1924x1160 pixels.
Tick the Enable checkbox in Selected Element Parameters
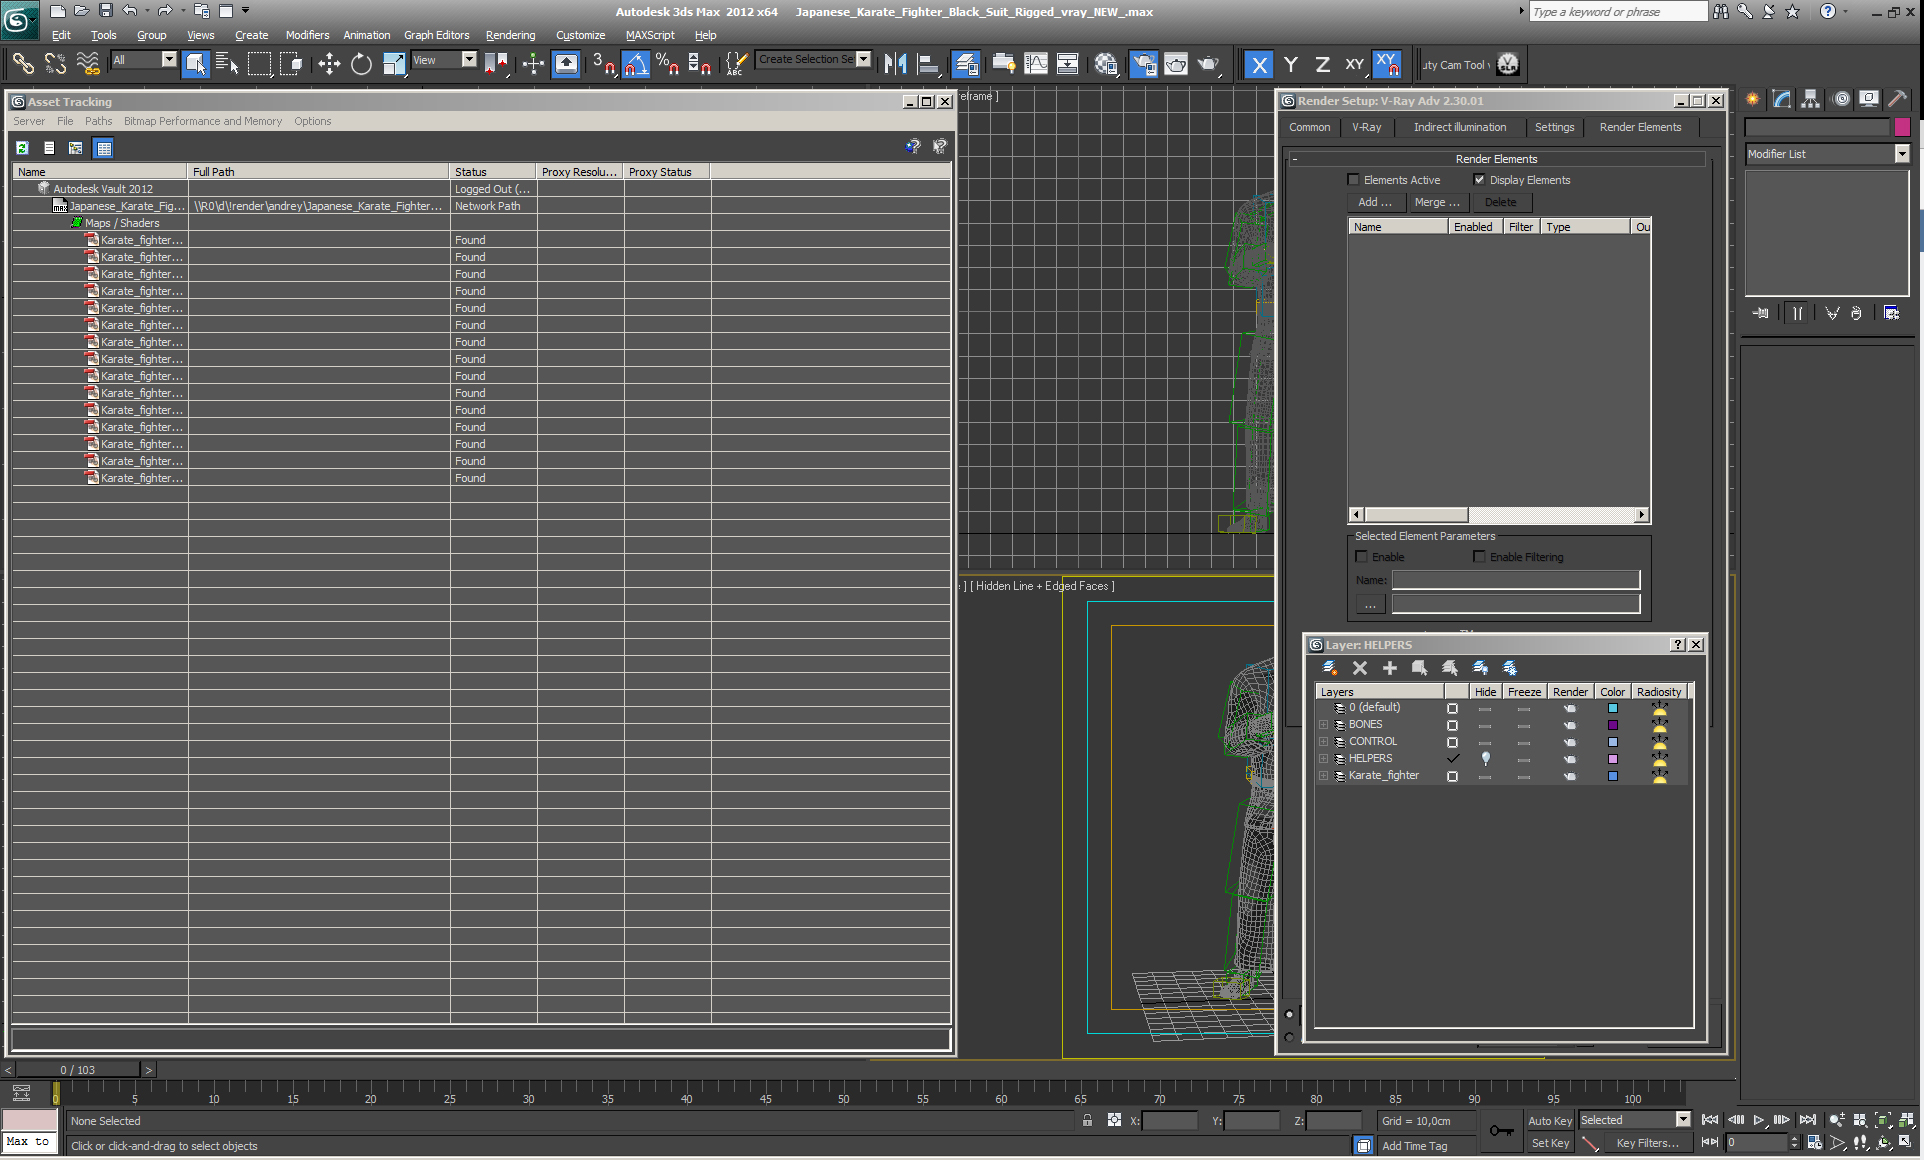(1361, 557)
